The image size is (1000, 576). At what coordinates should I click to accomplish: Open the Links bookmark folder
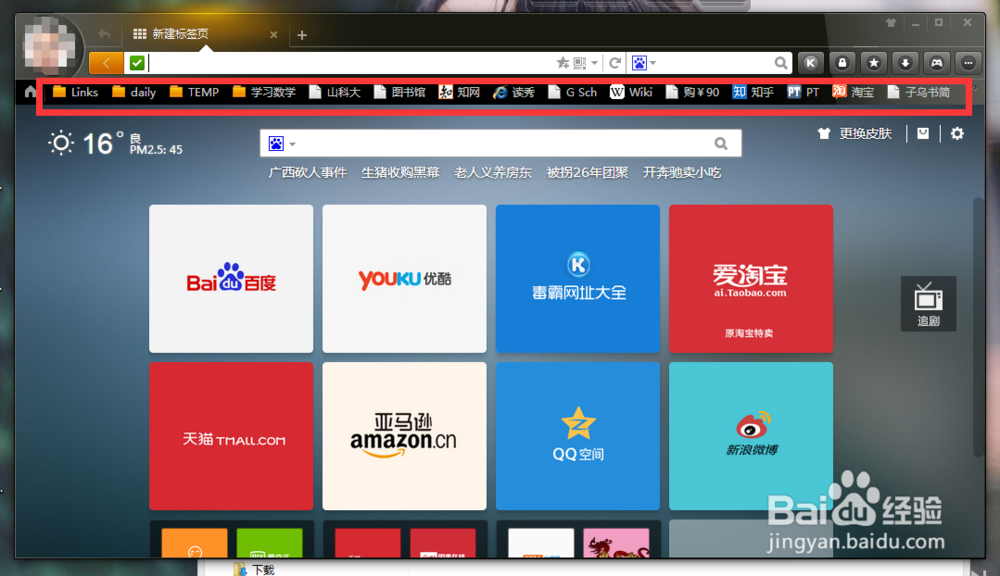point(75,92)
